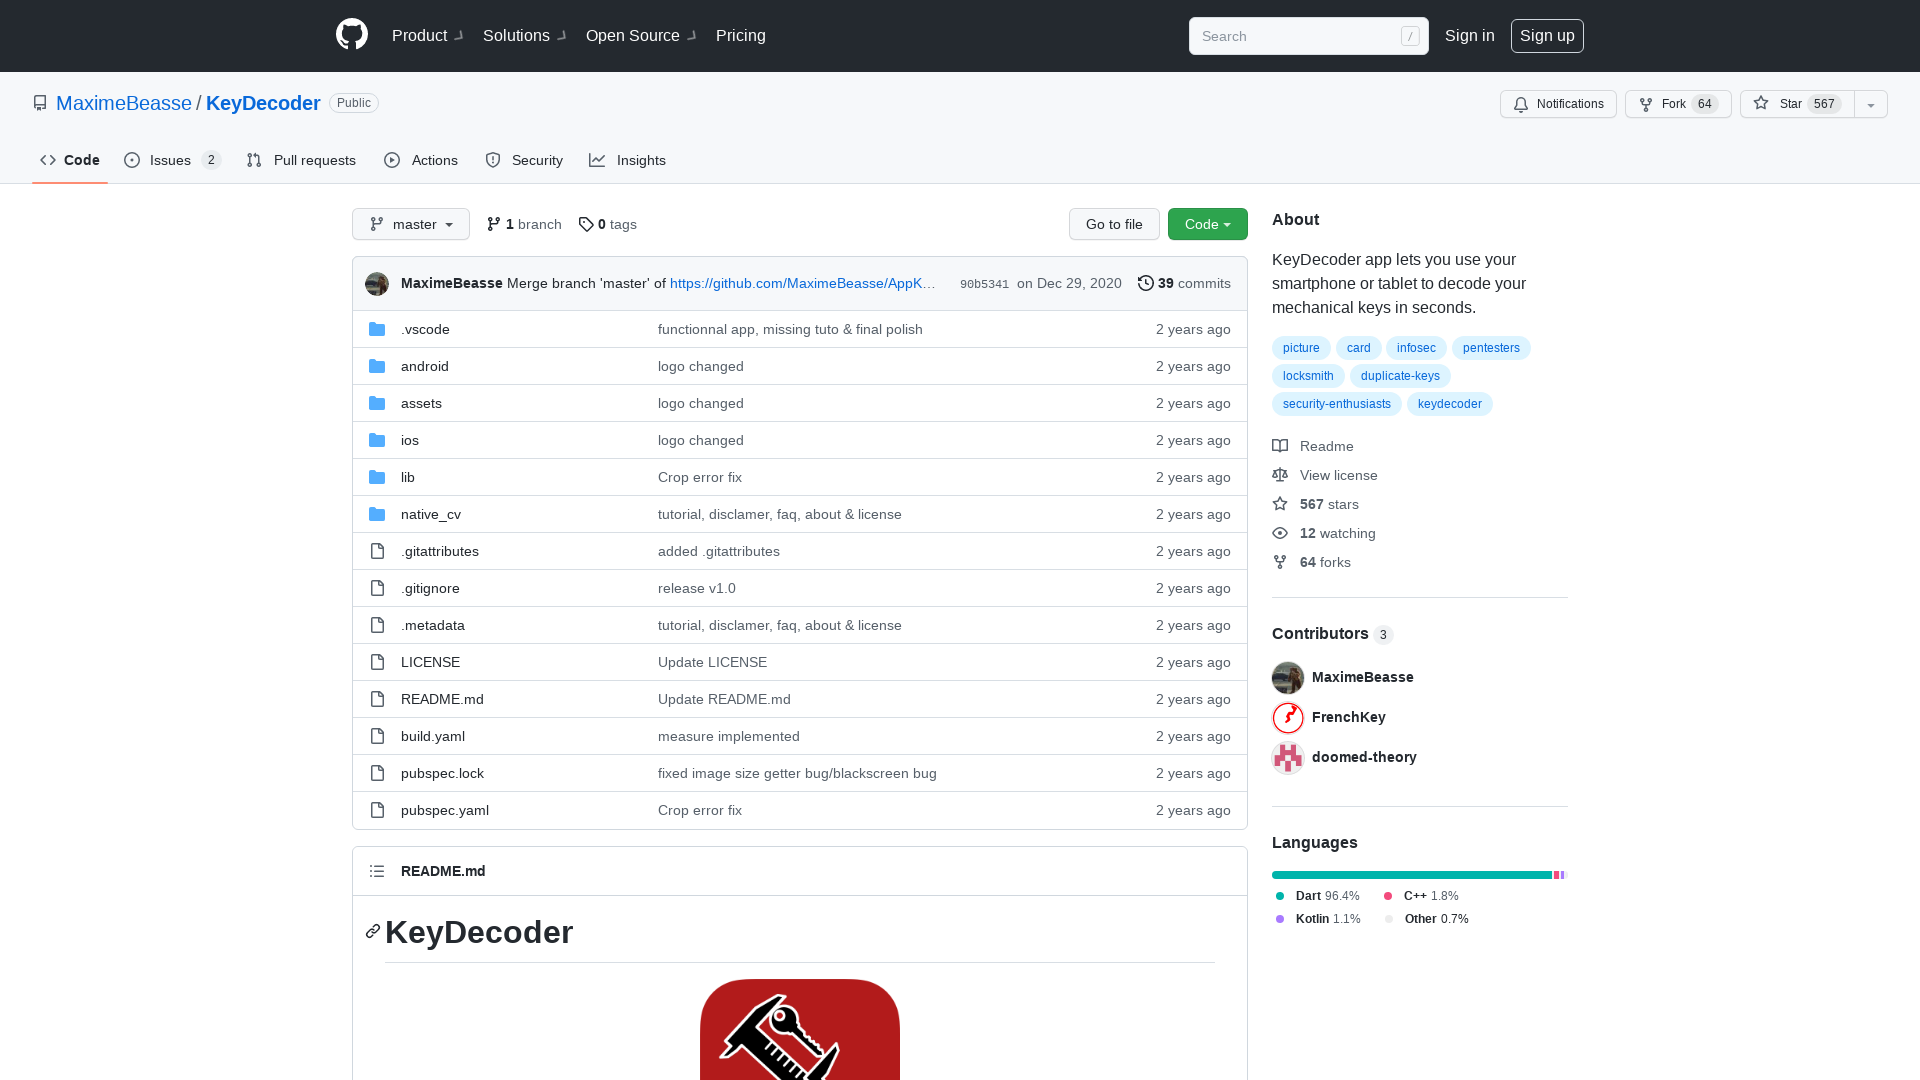Click the MaximeBeasse contributor profile link
Screen dimensions: 1920x1080
[1361, 676]
